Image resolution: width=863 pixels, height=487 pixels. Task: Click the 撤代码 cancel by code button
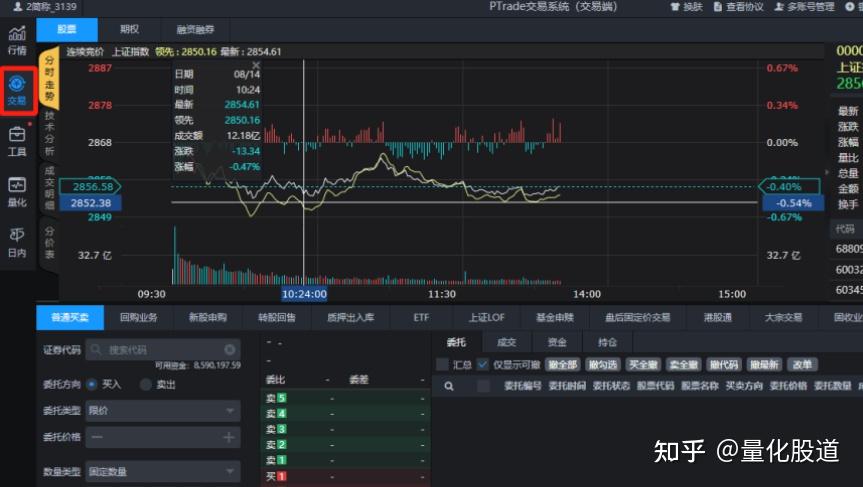click(724, 364)
